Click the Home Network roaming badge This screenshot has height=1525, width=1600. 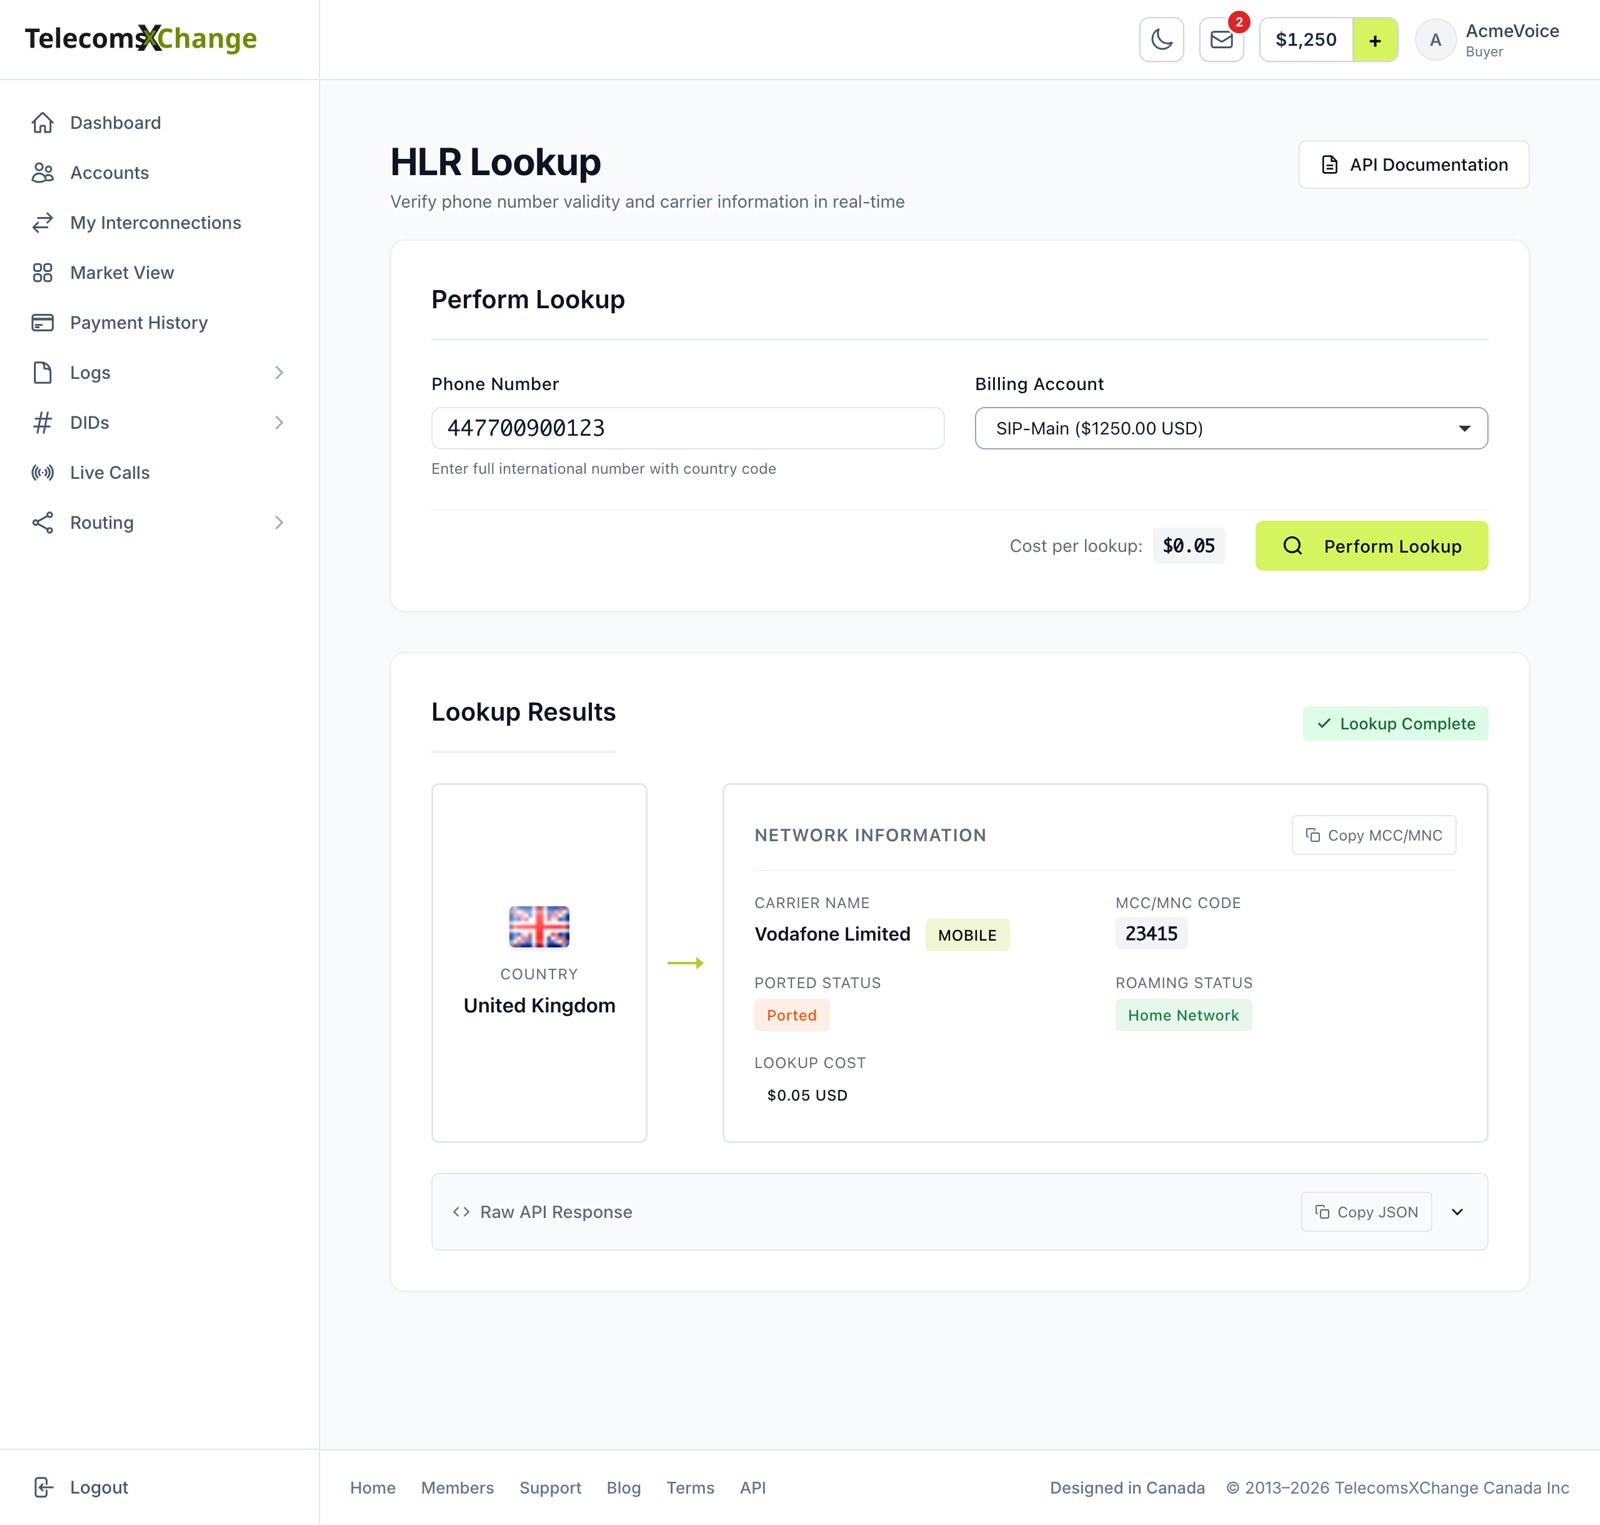[1183, 1015]
